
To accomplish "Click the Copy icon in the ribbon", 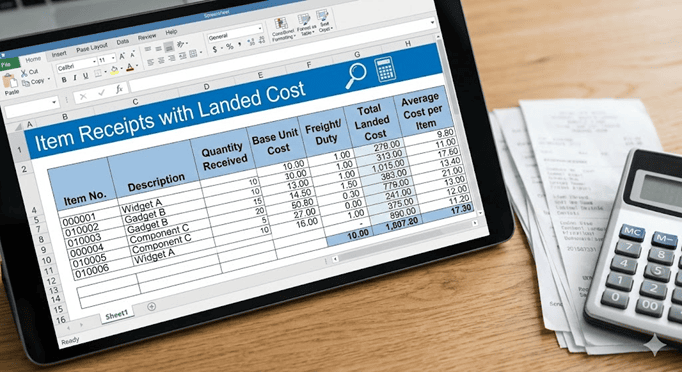I will pos(26,83).
